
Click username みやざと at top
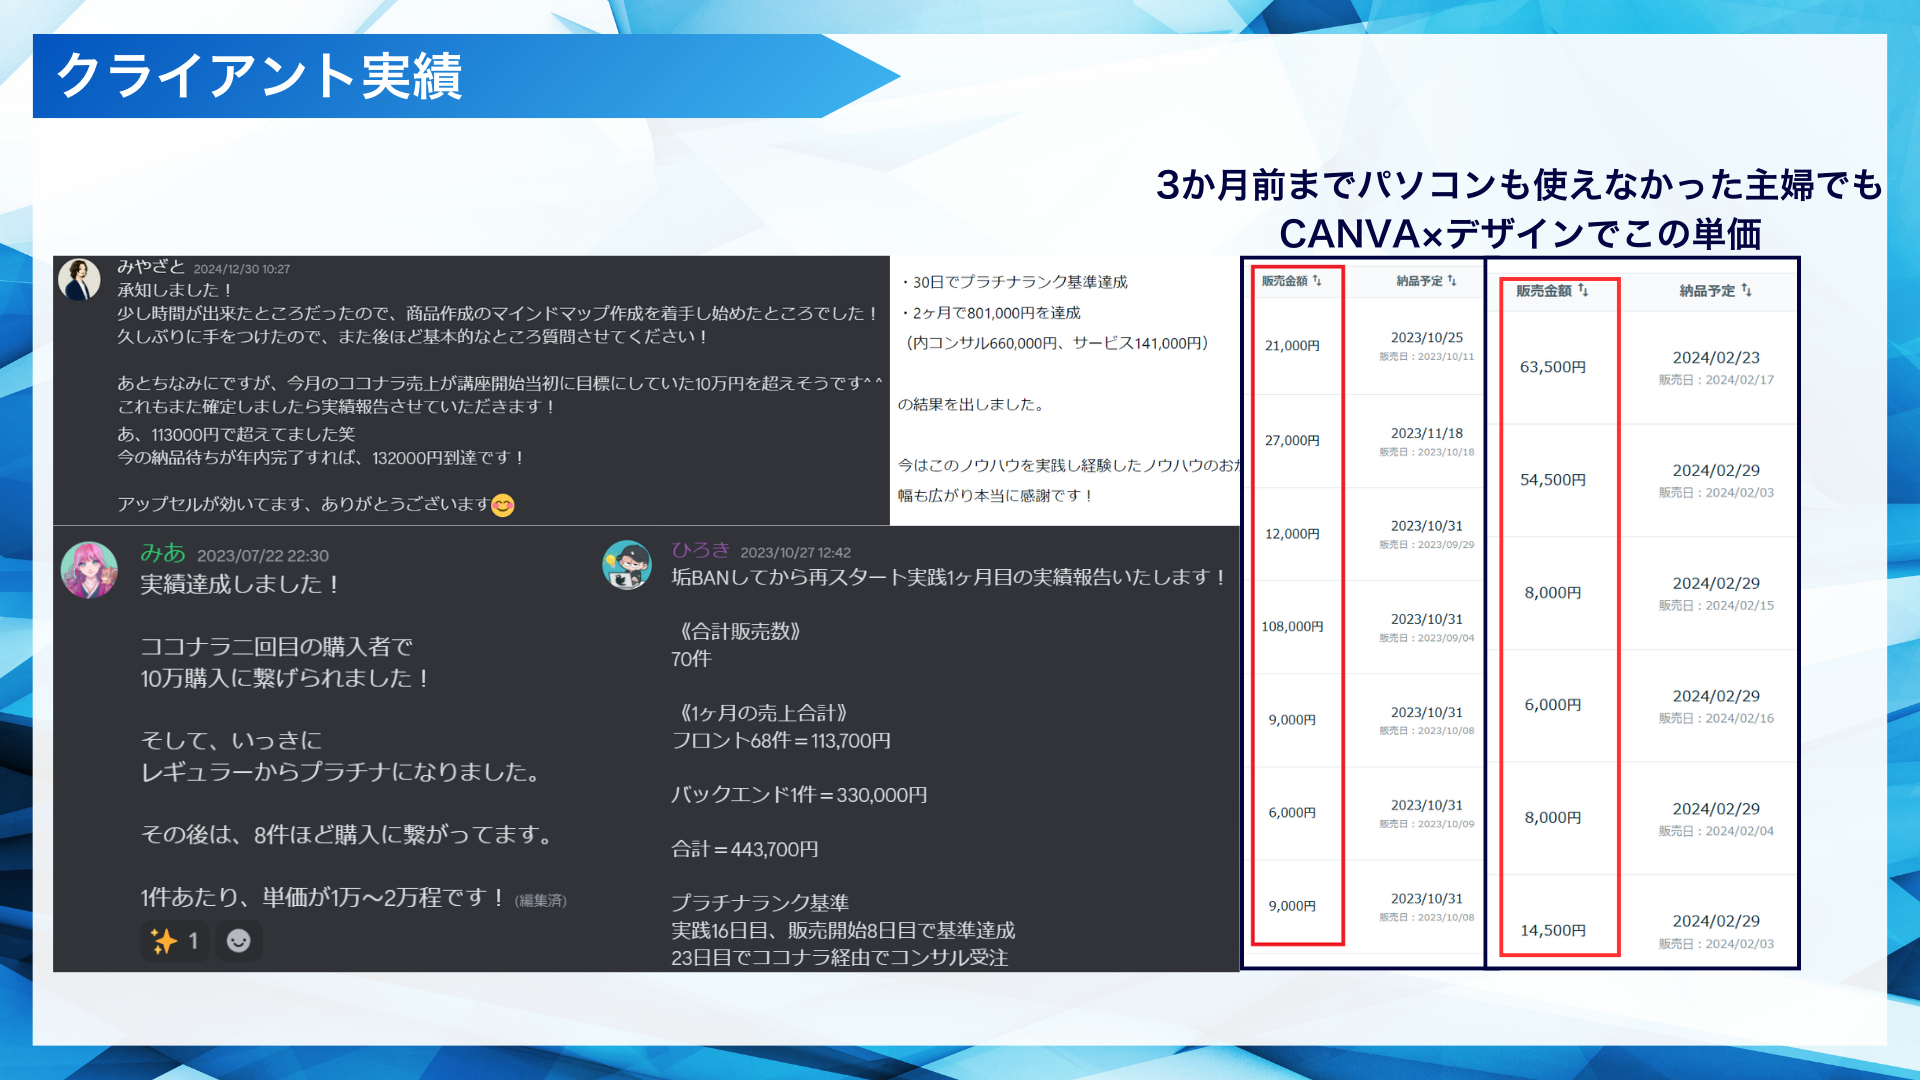pyautogui.click(x=151, y=266)
